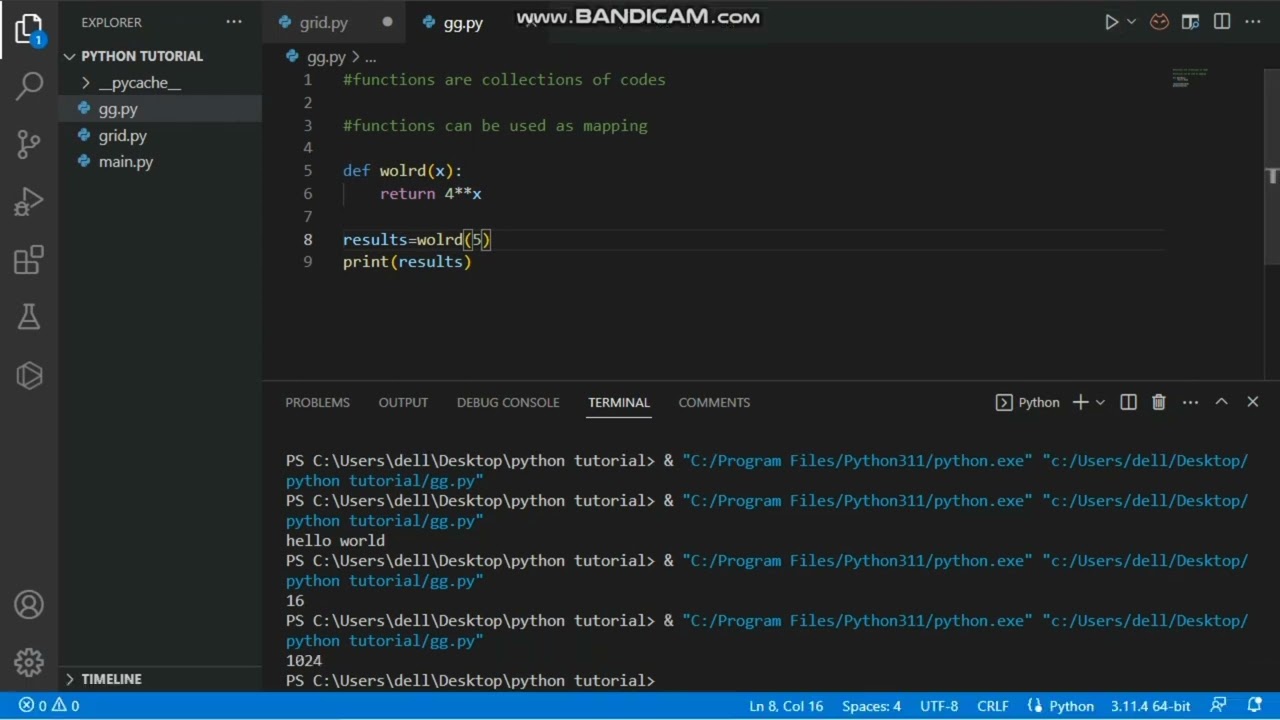Place cursor on line 6 return statement

pos(430,194)
